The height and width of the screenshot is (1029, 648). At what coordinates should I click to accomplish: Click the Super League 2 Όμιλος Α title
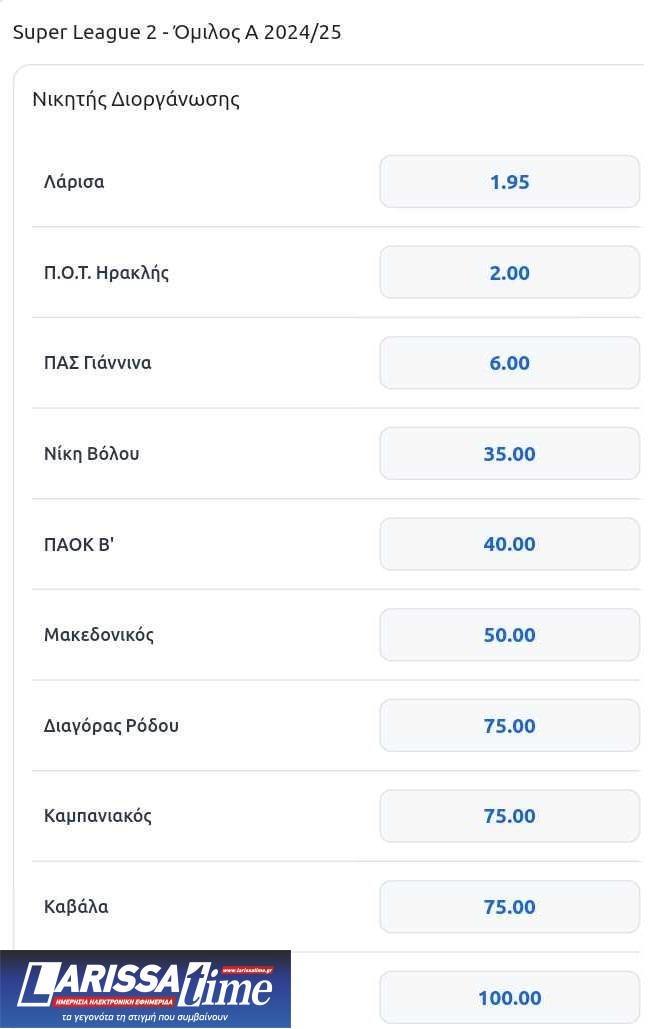177,32
